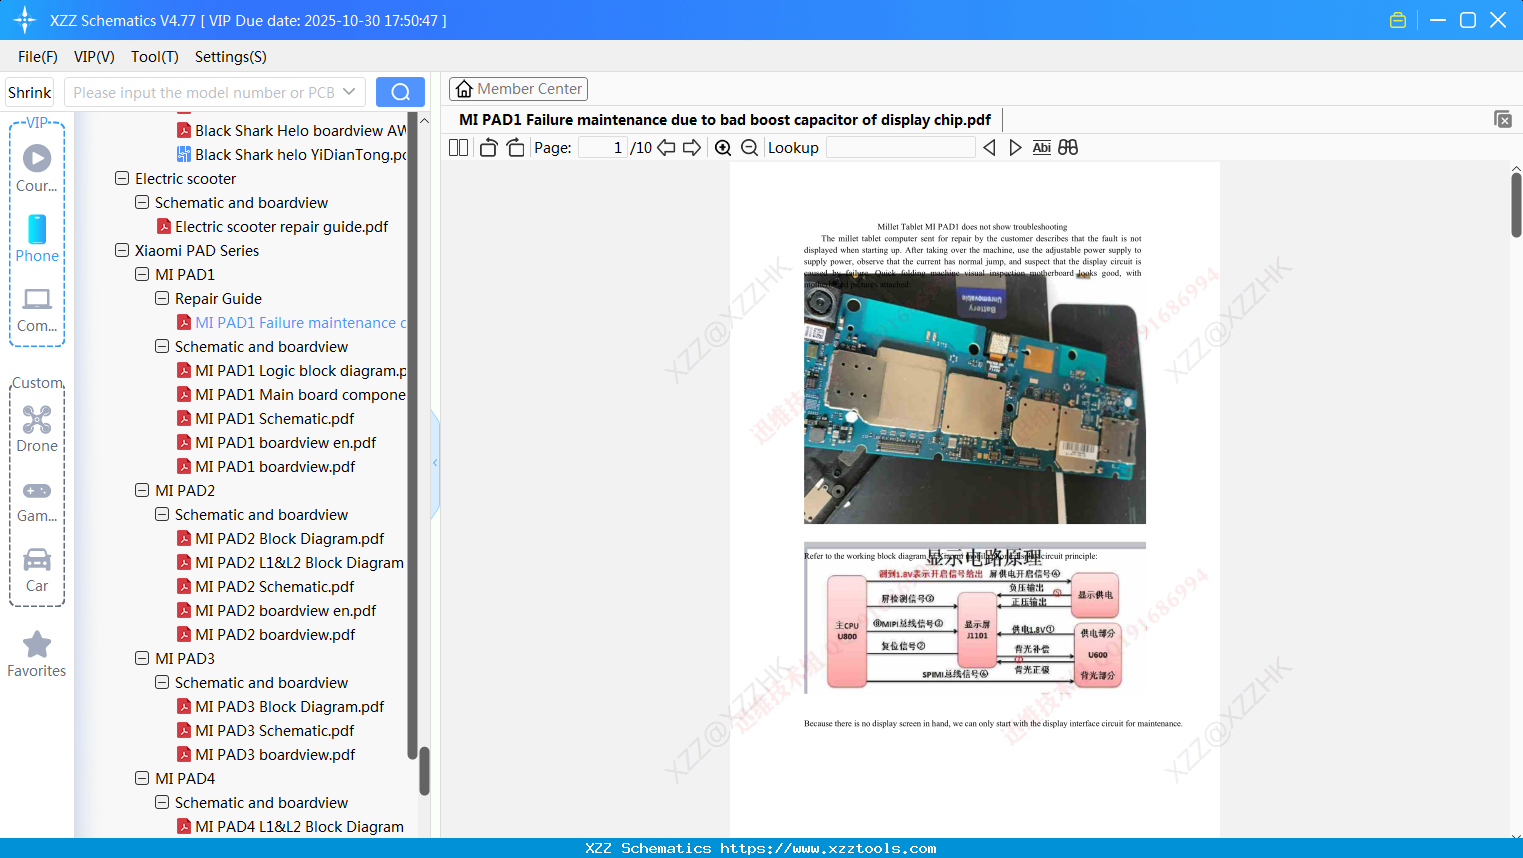This screenshot has width=1523, height=858.
Task: Open the Tool menu
Action: click(x=154, y=56)
